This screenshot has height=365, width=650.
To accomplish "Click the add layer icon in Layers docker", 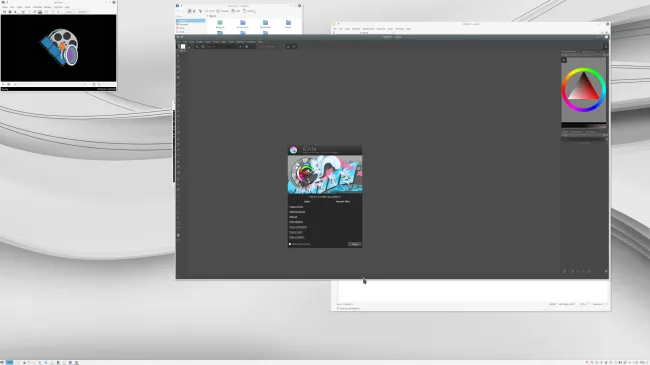I will [x=564, y=271].
